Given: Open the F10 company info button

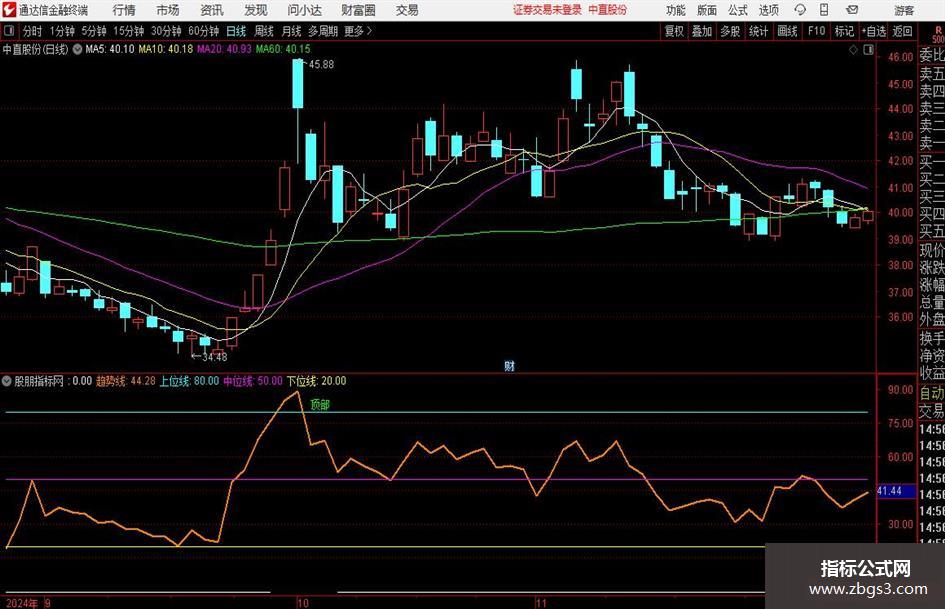Looking at the screenshot, I should [816, 31].
